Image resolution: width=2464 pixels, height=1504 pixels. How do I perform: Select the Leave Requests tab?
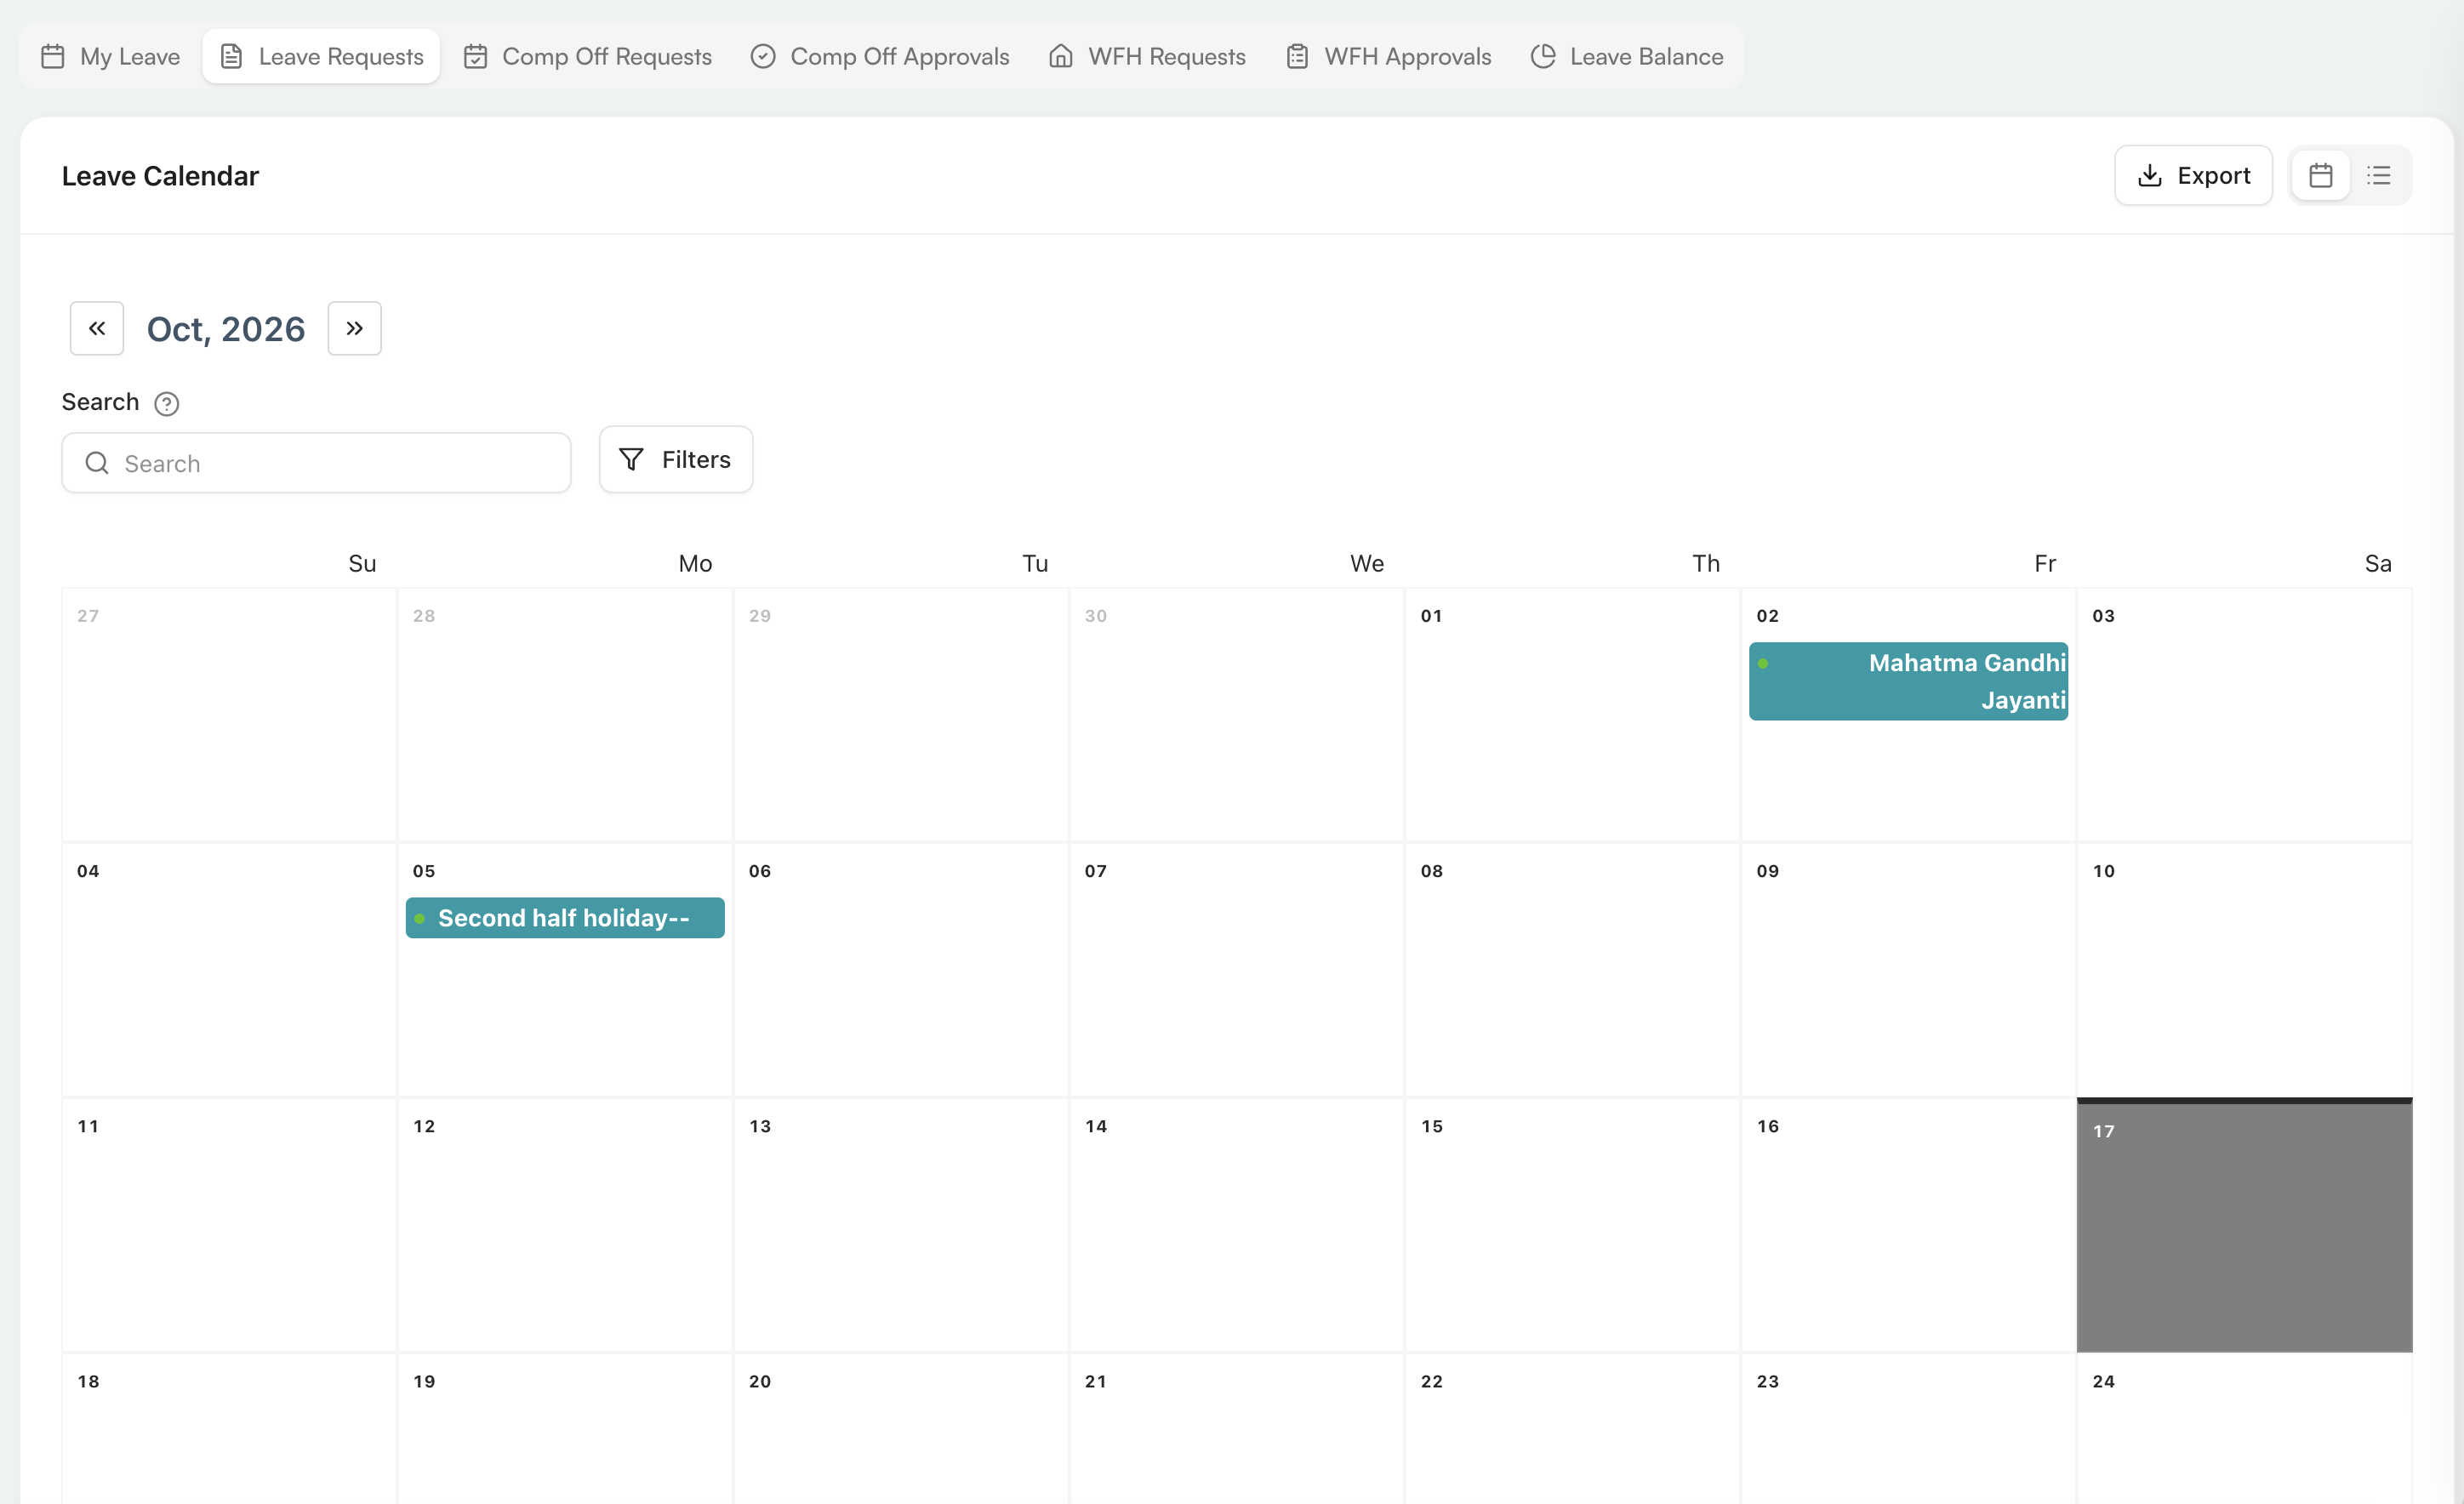click(x=321, y=56)
